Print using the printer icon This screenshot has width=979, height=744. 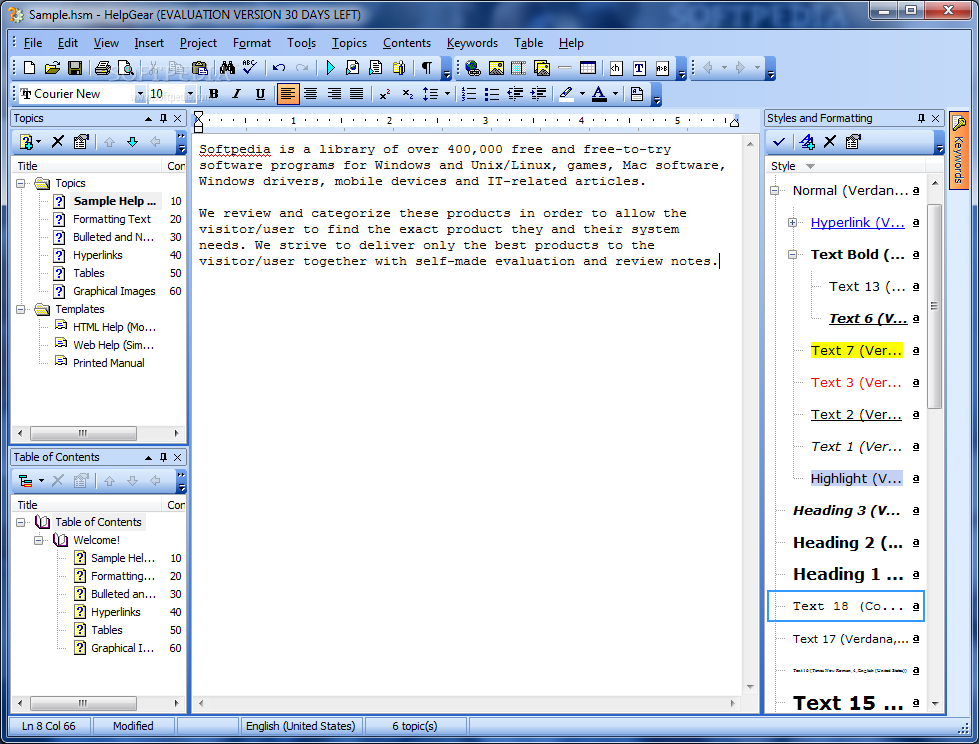point(102,68)
